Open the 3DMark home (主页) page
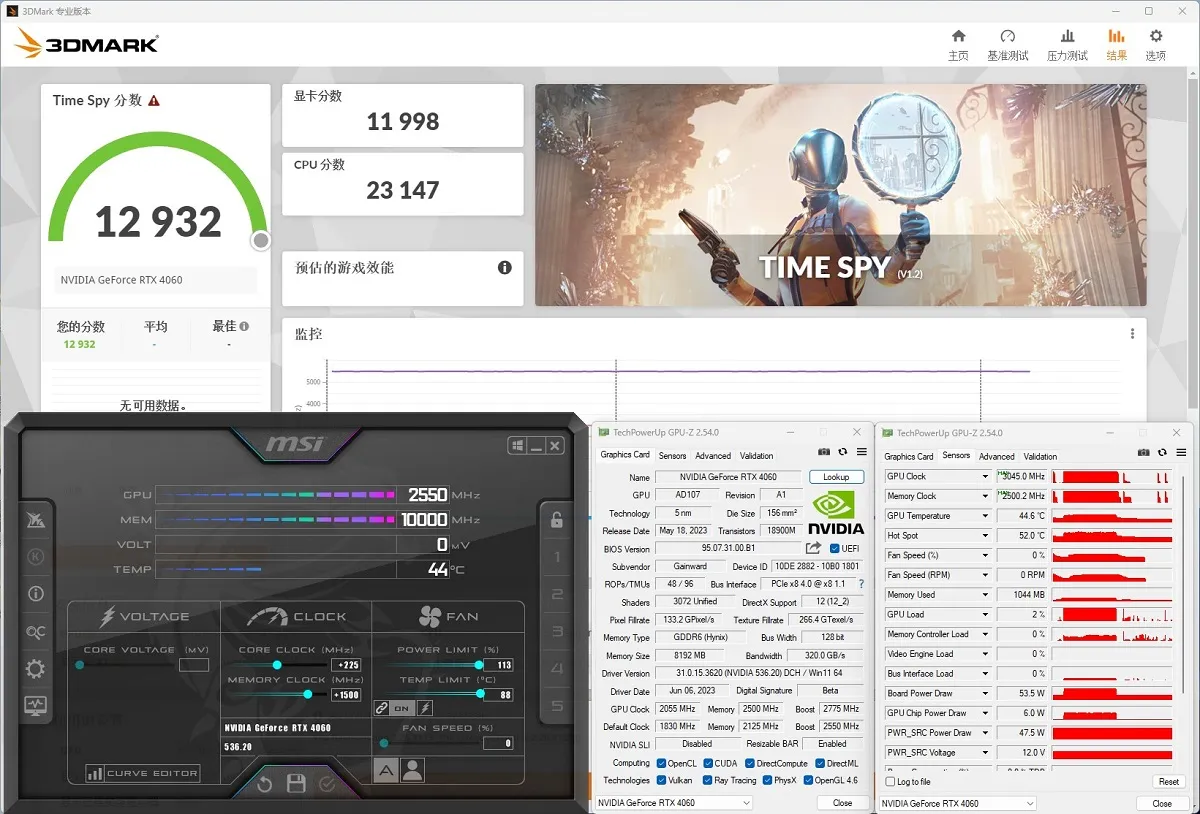This screenshot has width=1200, height=814. pos(958,45)
